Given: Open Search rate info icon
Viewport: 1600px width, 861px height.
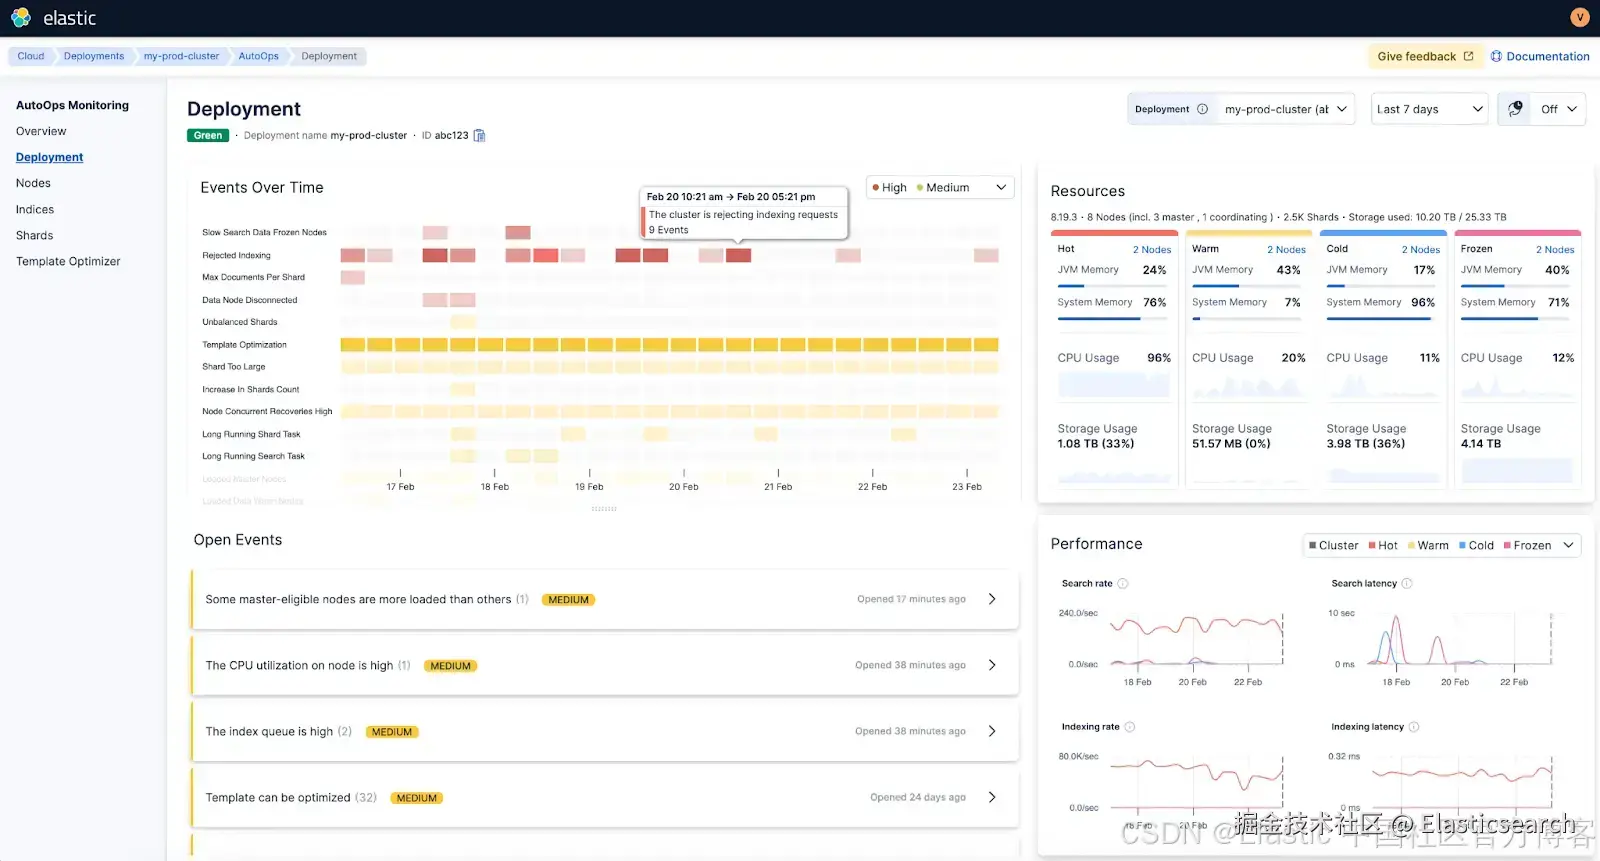Looking at the screenshot, I should [x=1123, y=584].
